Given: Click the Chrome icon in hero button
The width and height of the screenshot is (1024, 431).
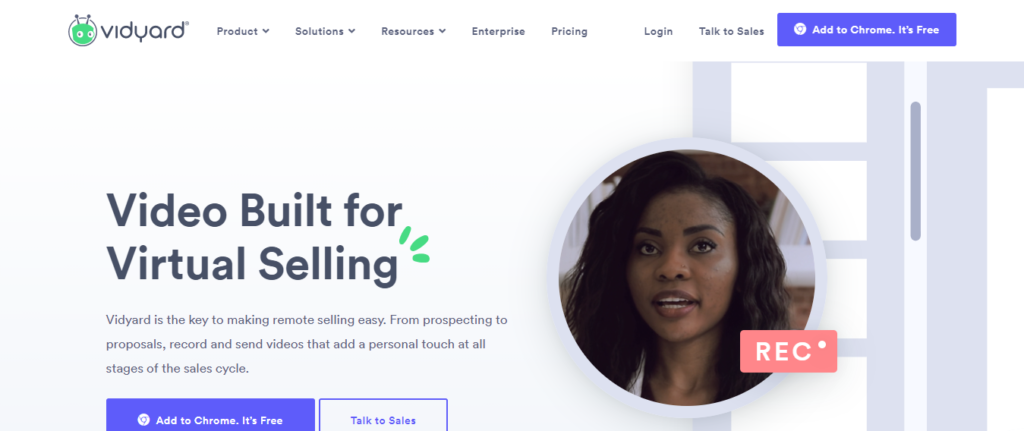Looking at the screenshot, I should tap(143, 420).
